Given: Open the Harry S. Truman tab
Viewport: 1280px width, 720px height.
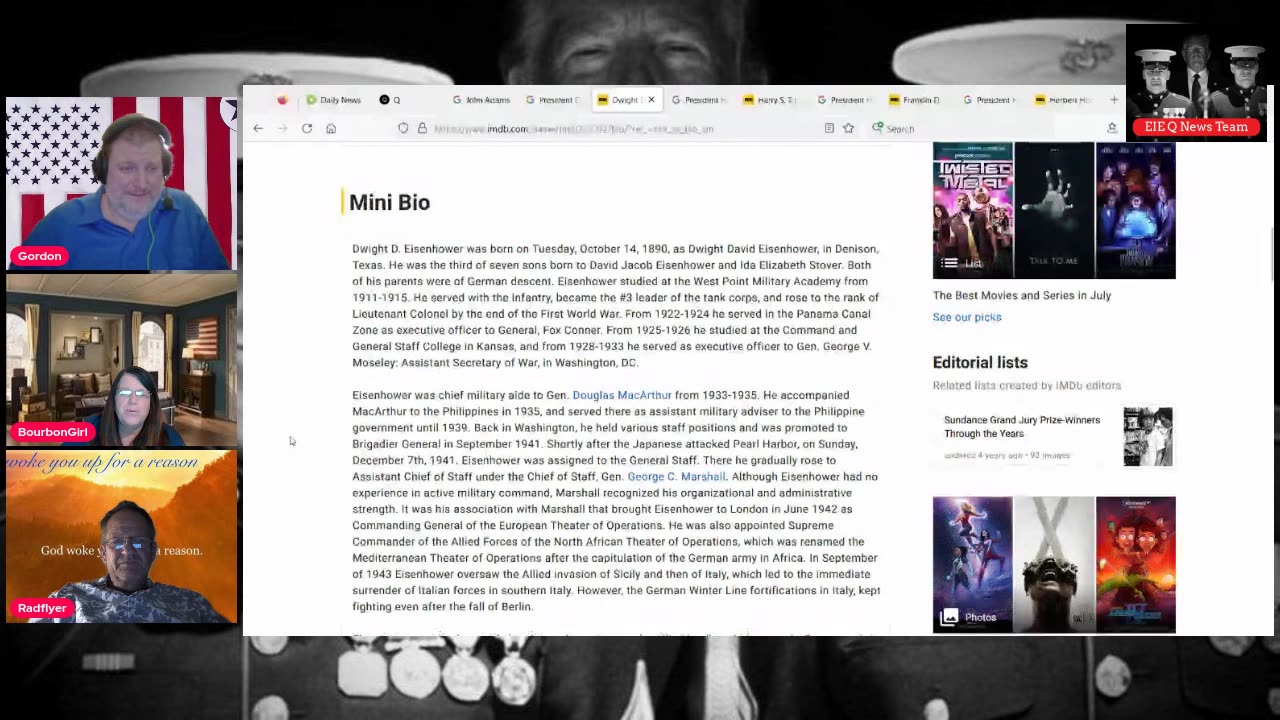Looking at the screenshot, I should coord(770,100).
